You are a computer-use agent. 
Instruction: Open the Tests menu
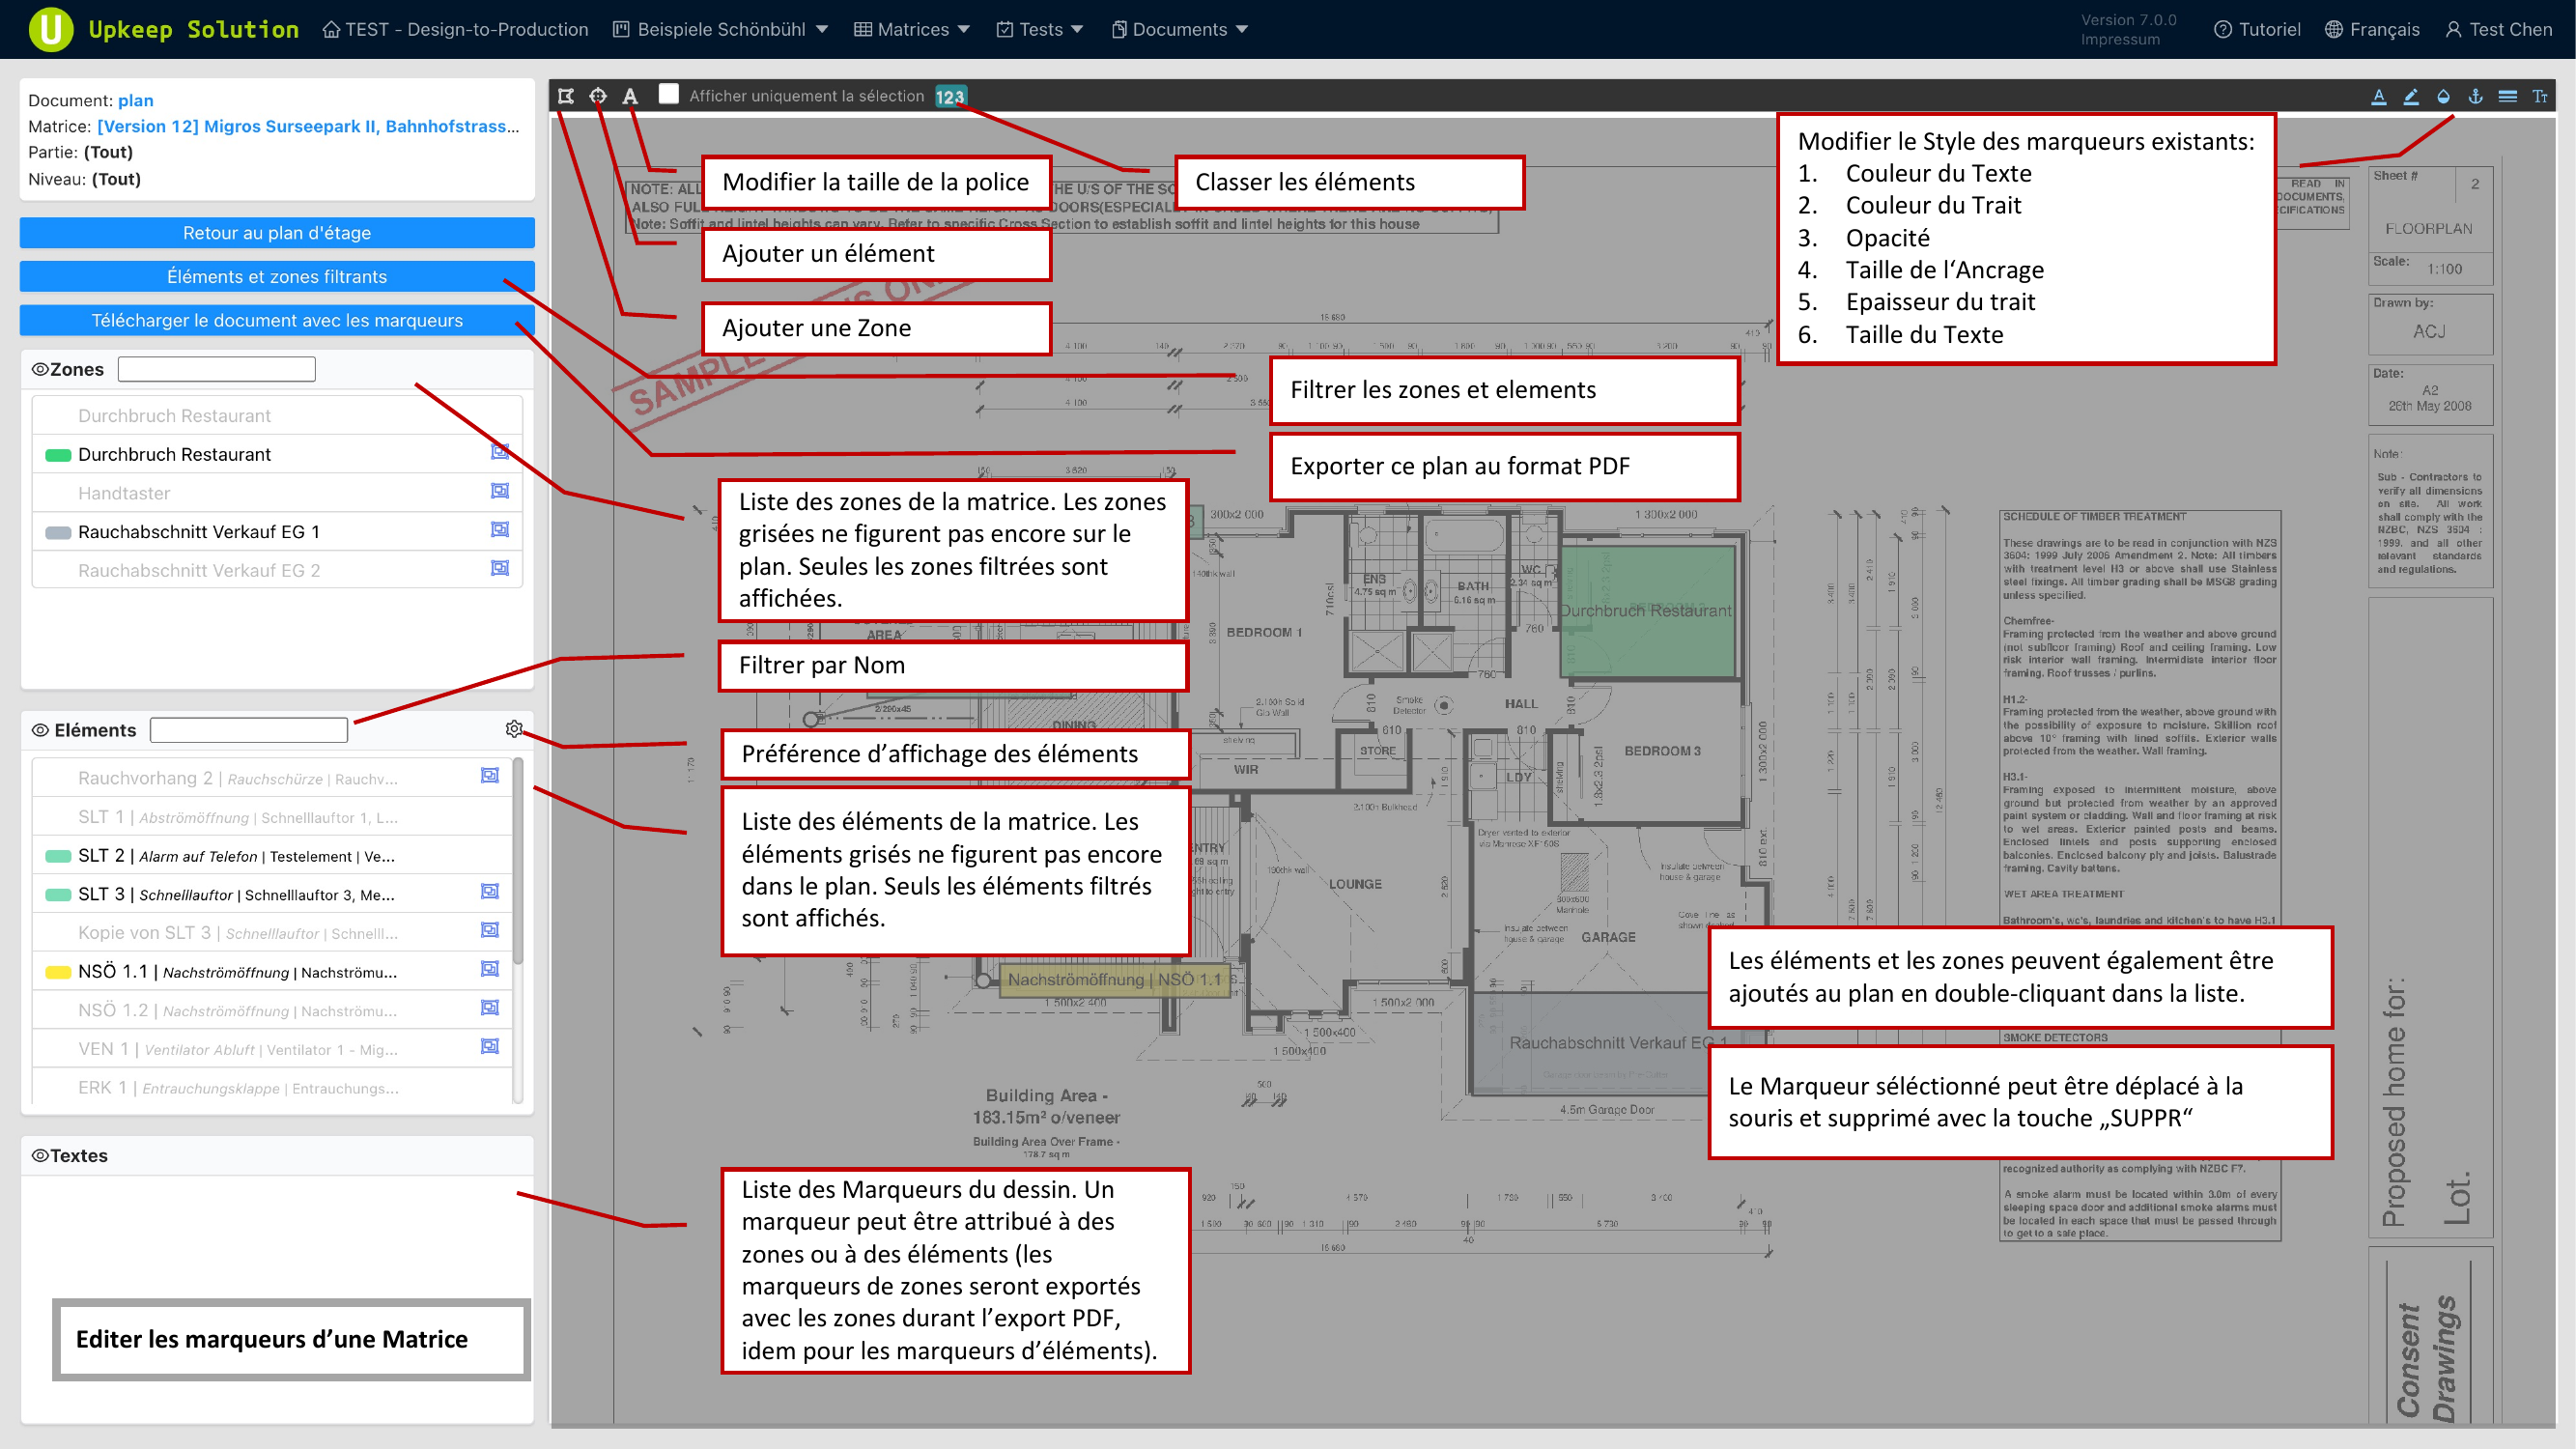coord(1040,29)
